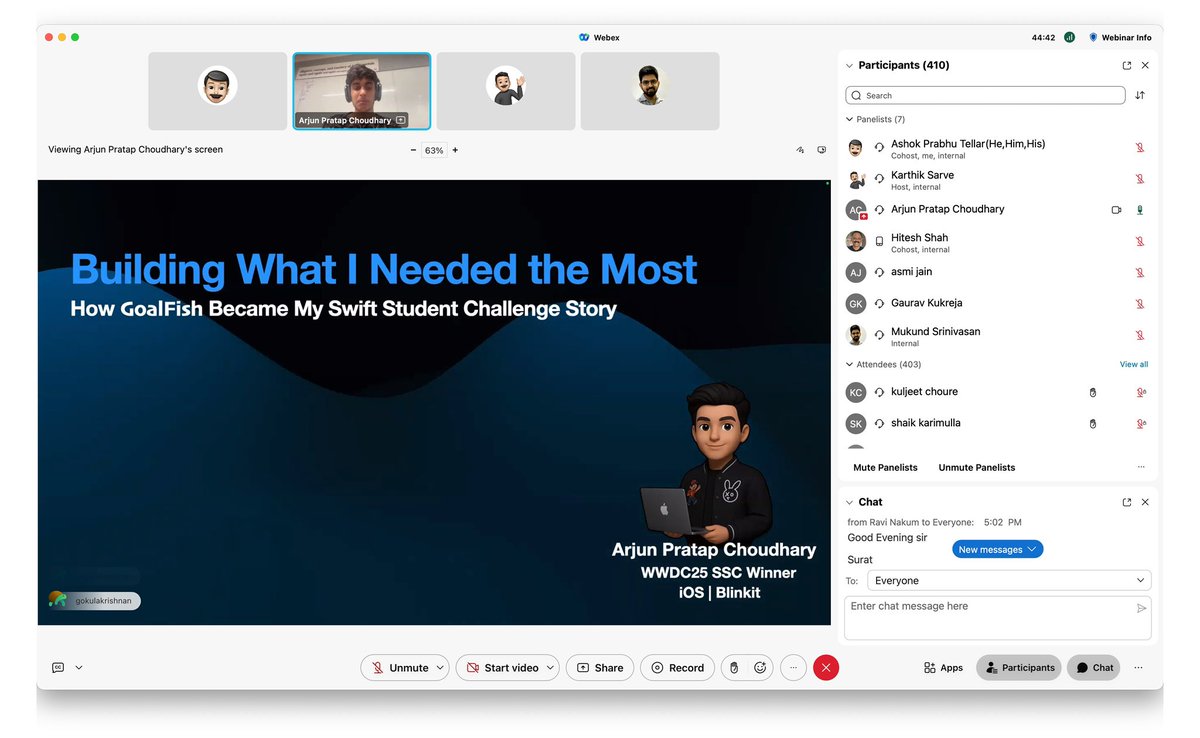This screenshot has height=738, width=1200.
Task: Open more options in Participants panel footer
Action: pyautogui.click(x=1141, y=468)
